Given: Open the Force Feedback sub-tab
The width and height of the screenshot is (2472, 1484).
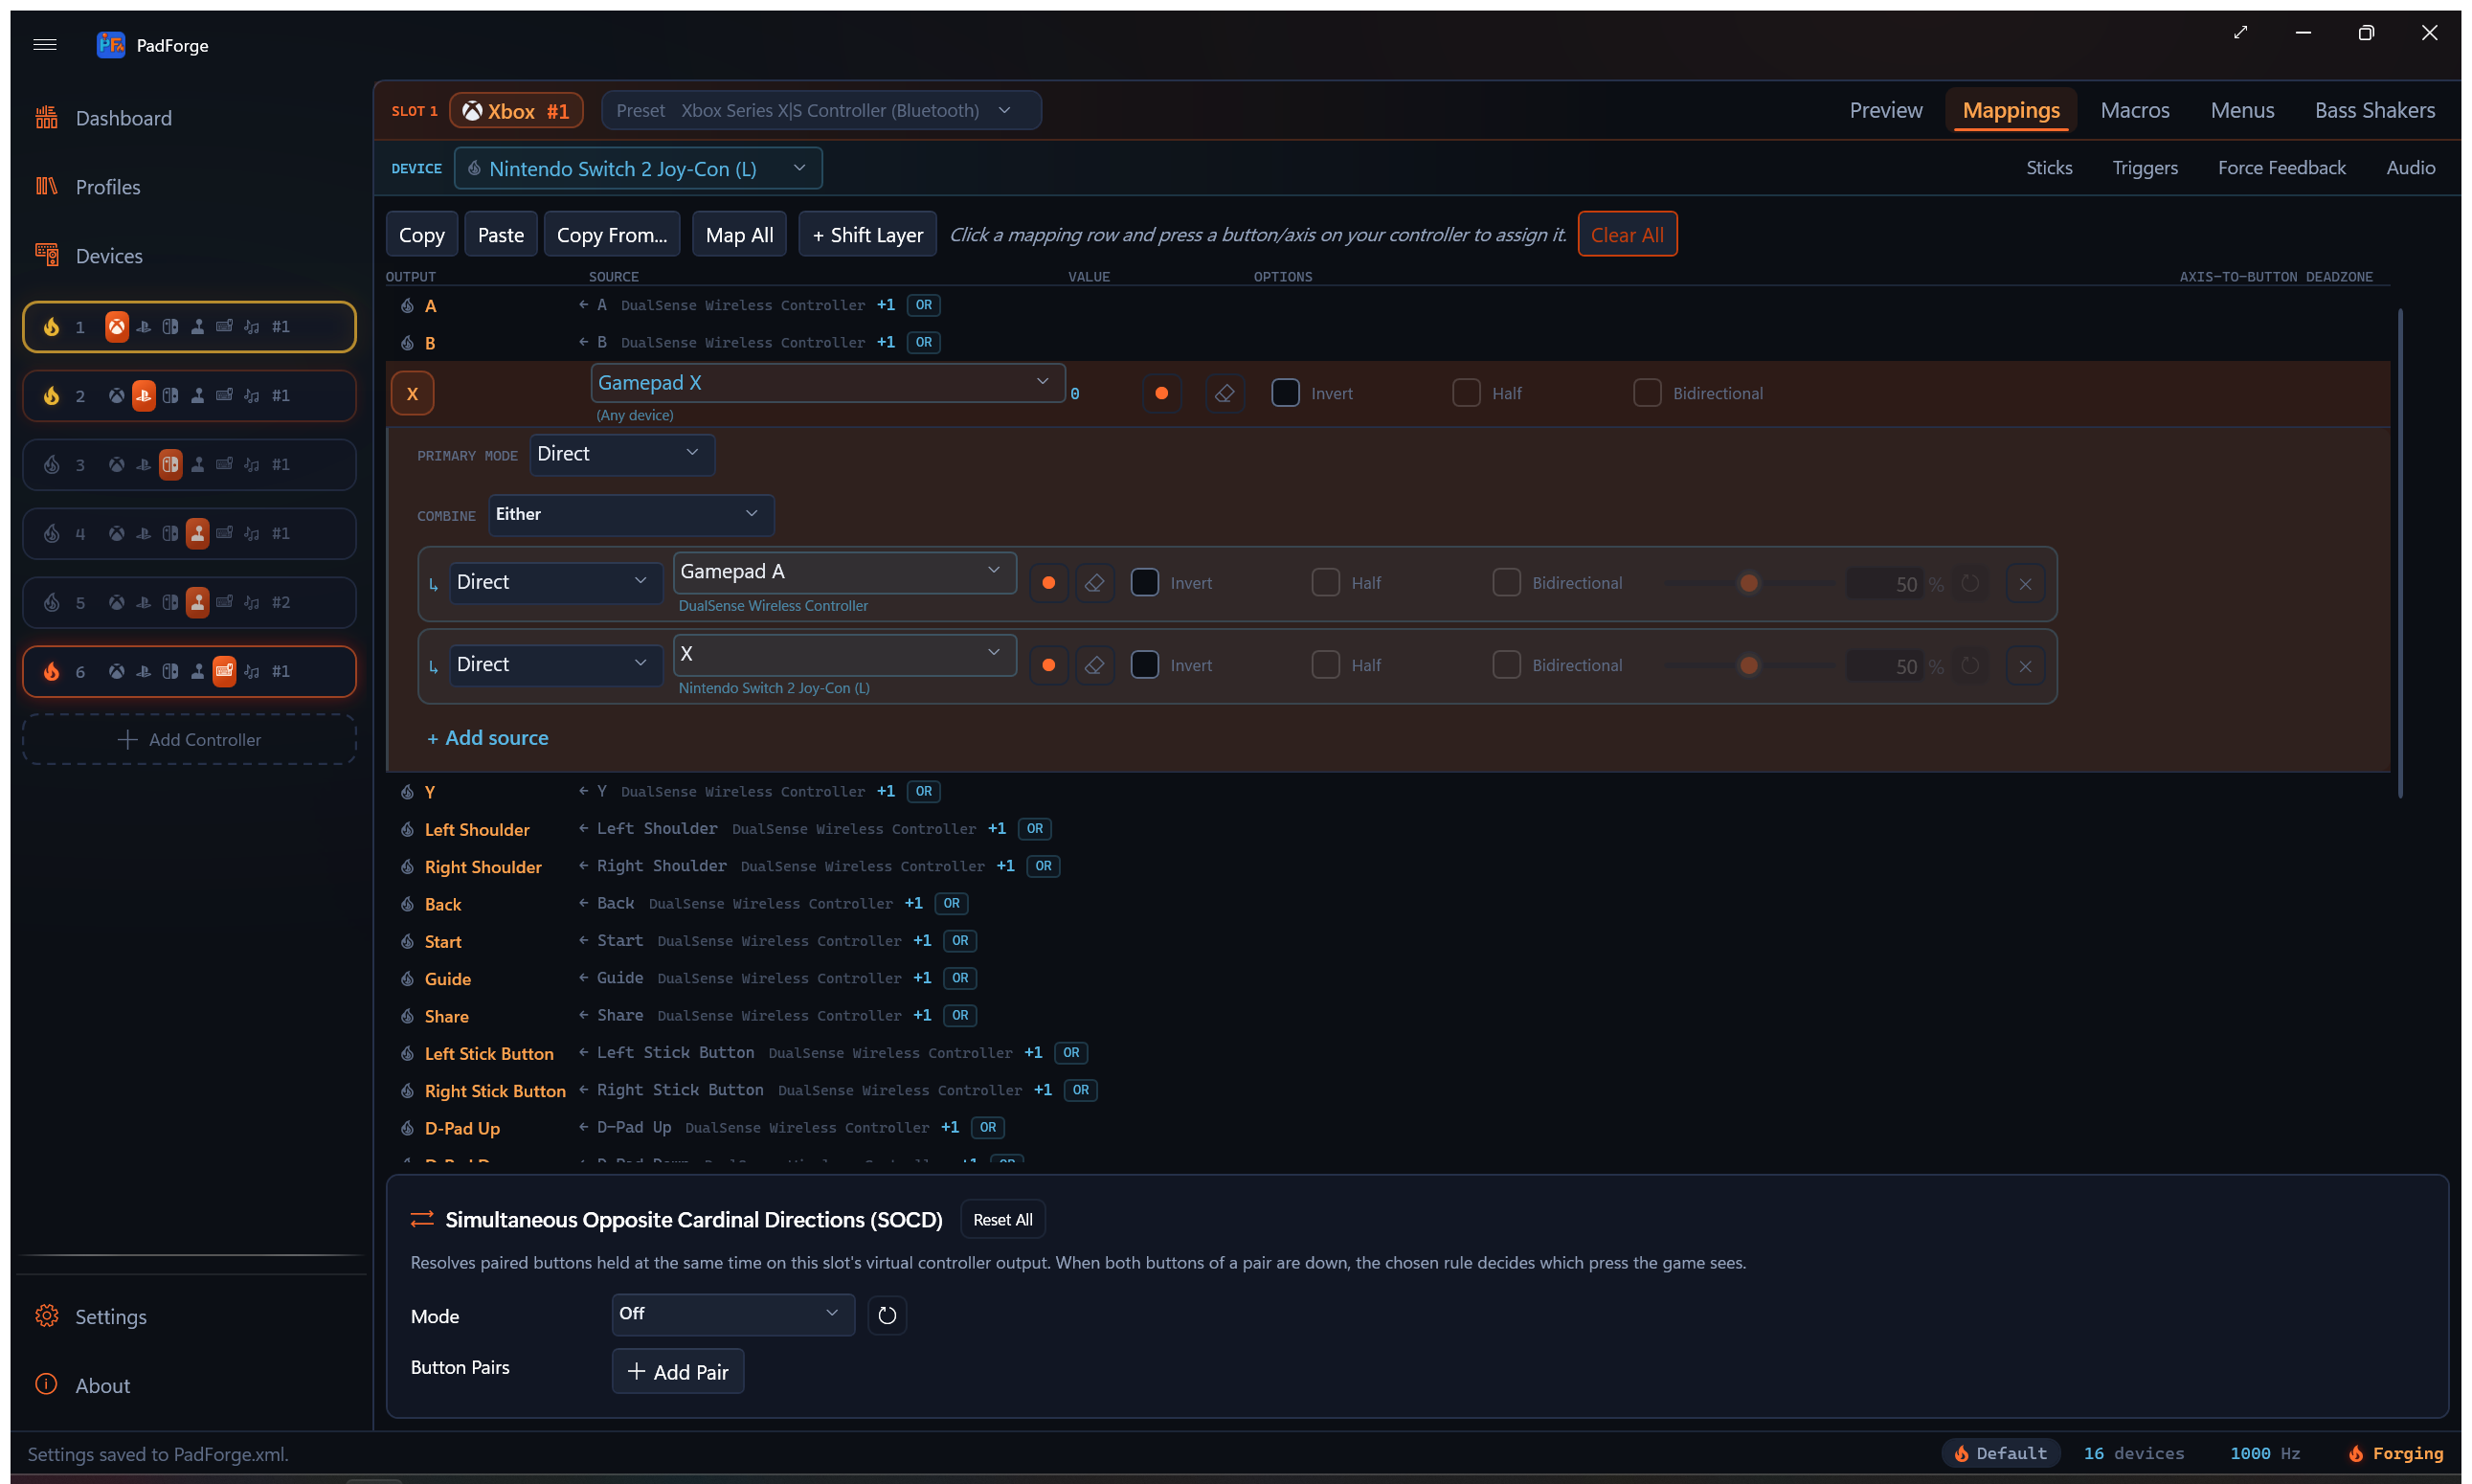Looking at the screenshot, I should tap(2281, 168).
